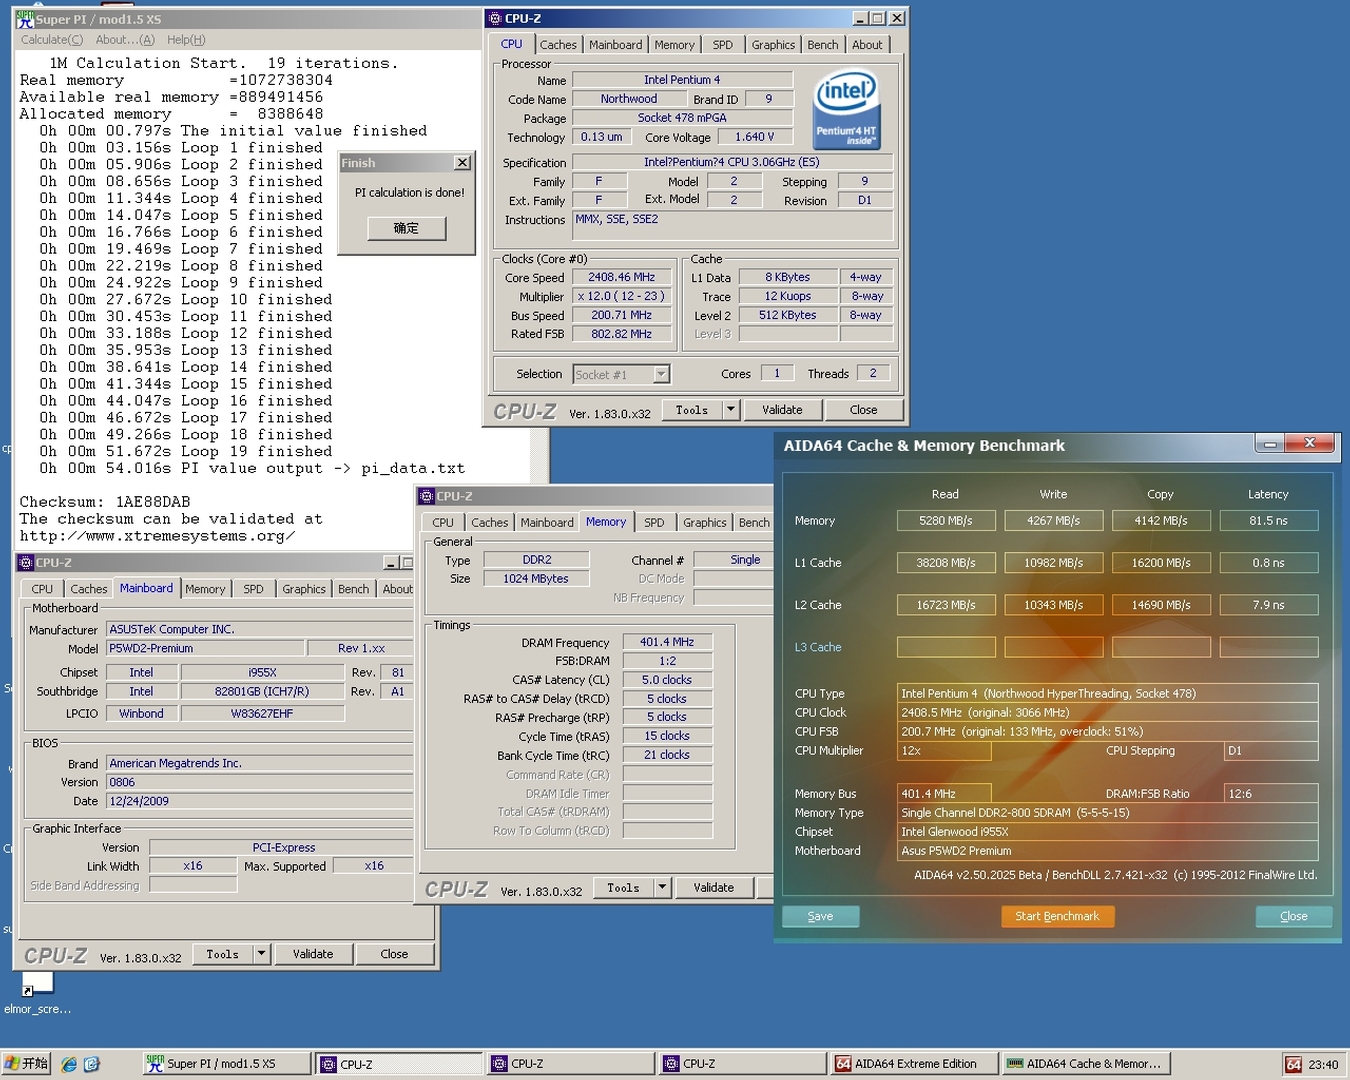Open Mainboard tab in Memory CPU-Z window
The image size is (1350, 1080).
(x=547, y=523)
